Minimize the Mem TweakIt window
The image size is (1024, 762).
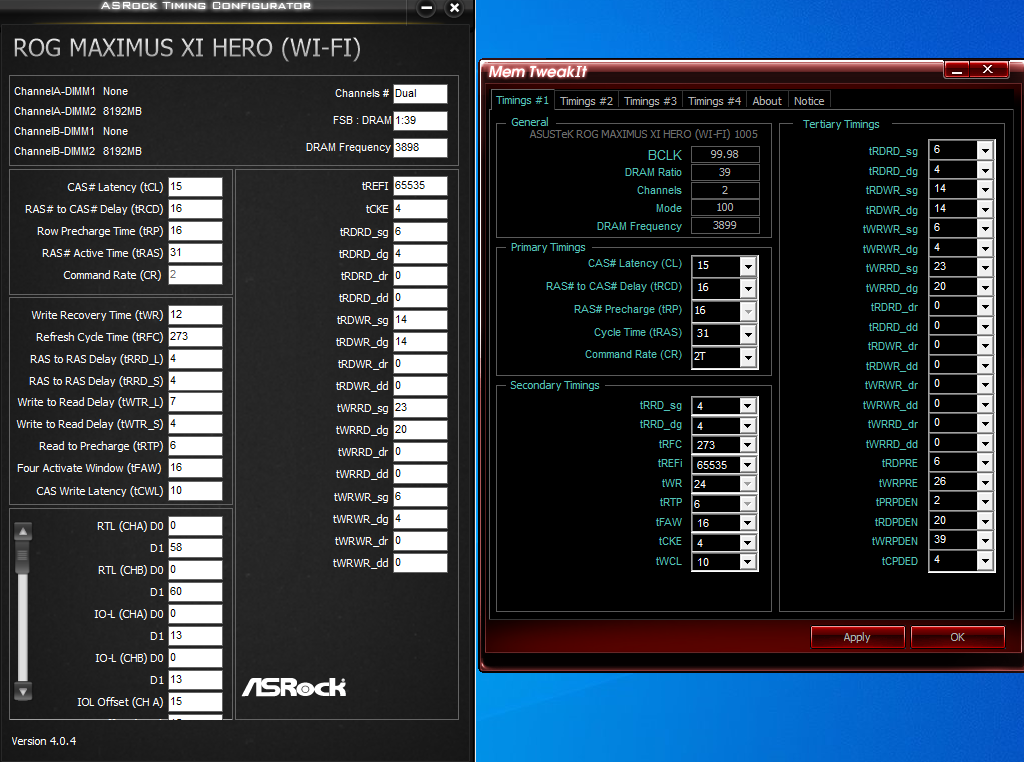(957, 69)
